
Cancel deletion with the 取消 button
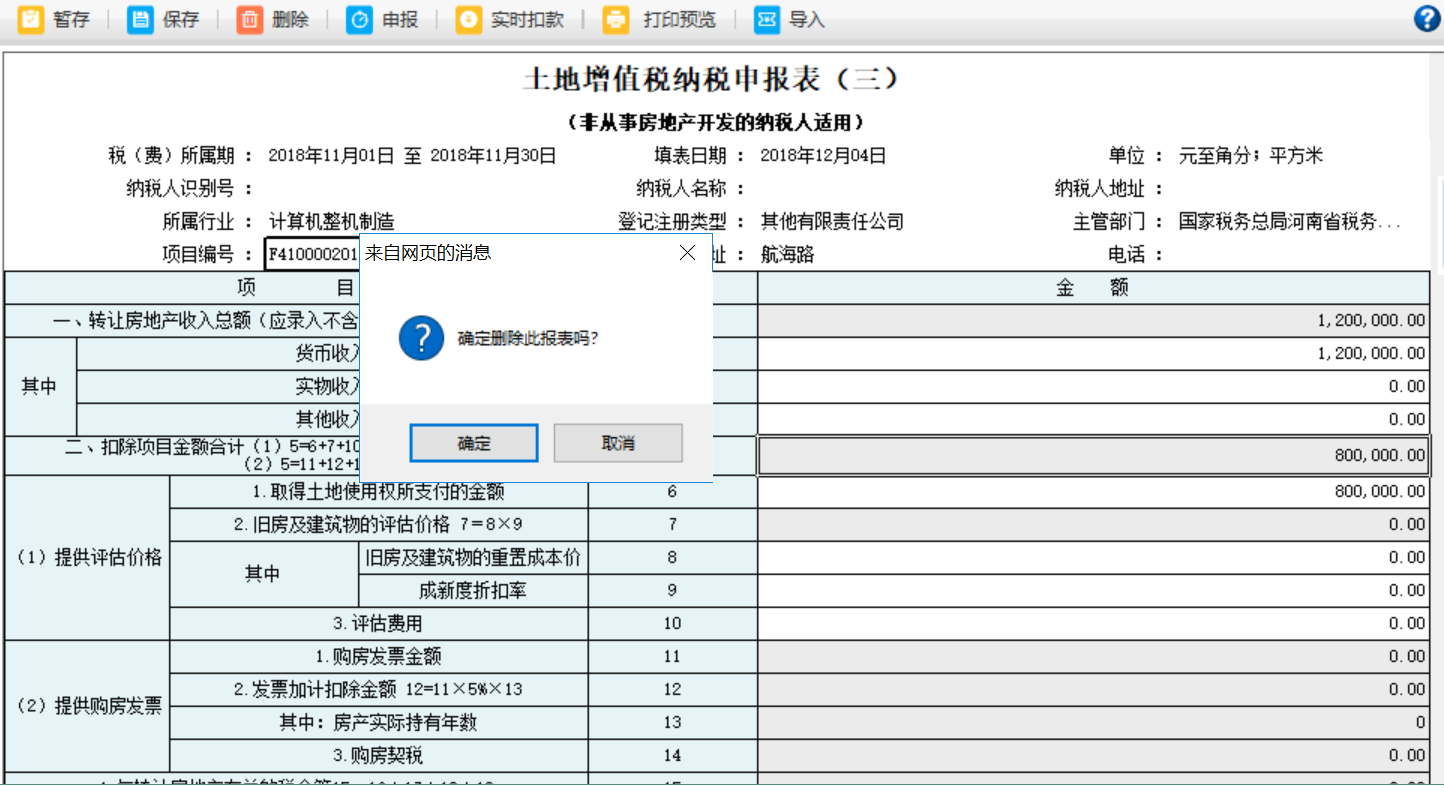point(618,443)
